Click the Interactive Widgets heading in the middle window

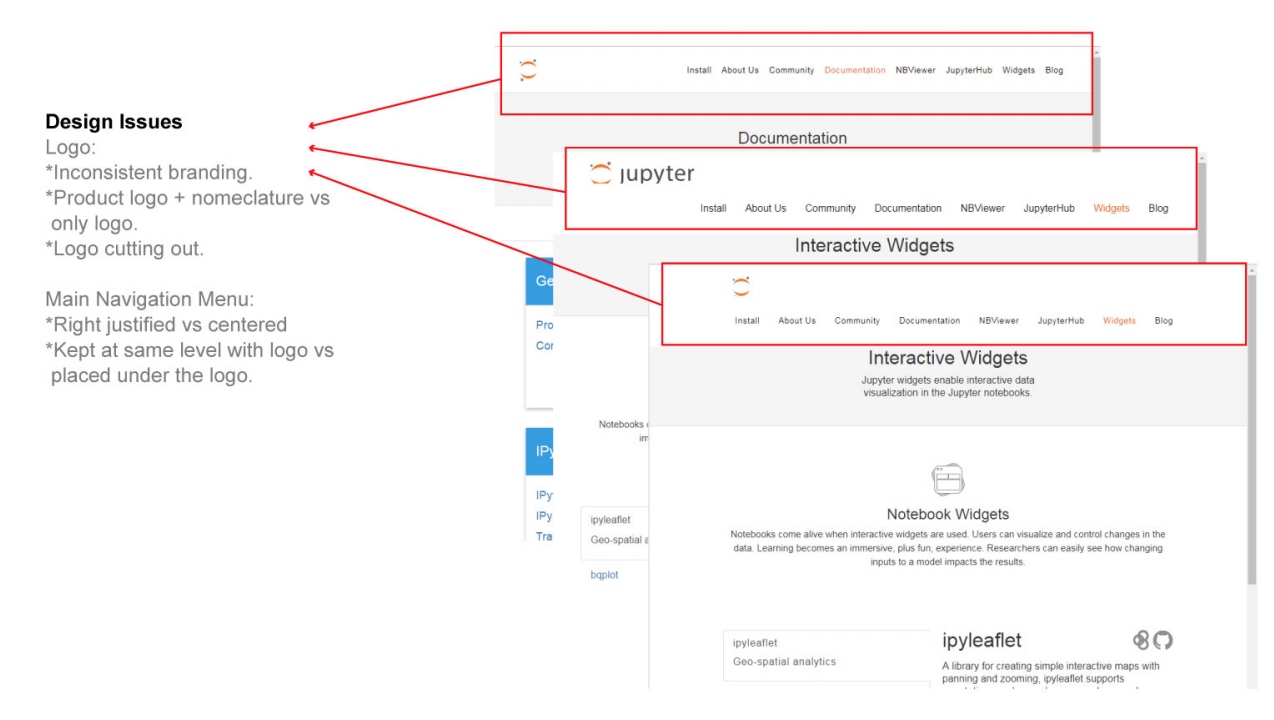point(875,245)
